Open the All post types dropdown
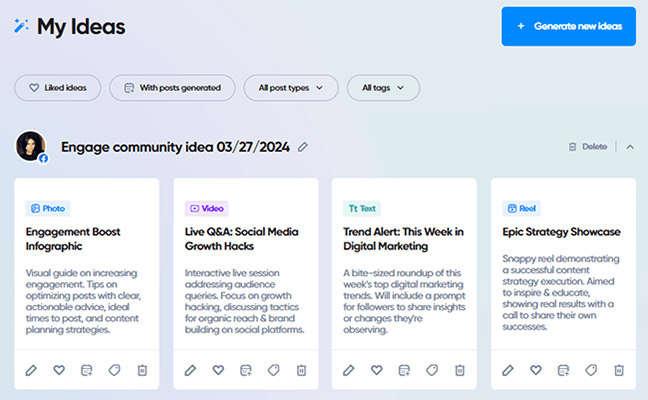 291,88
